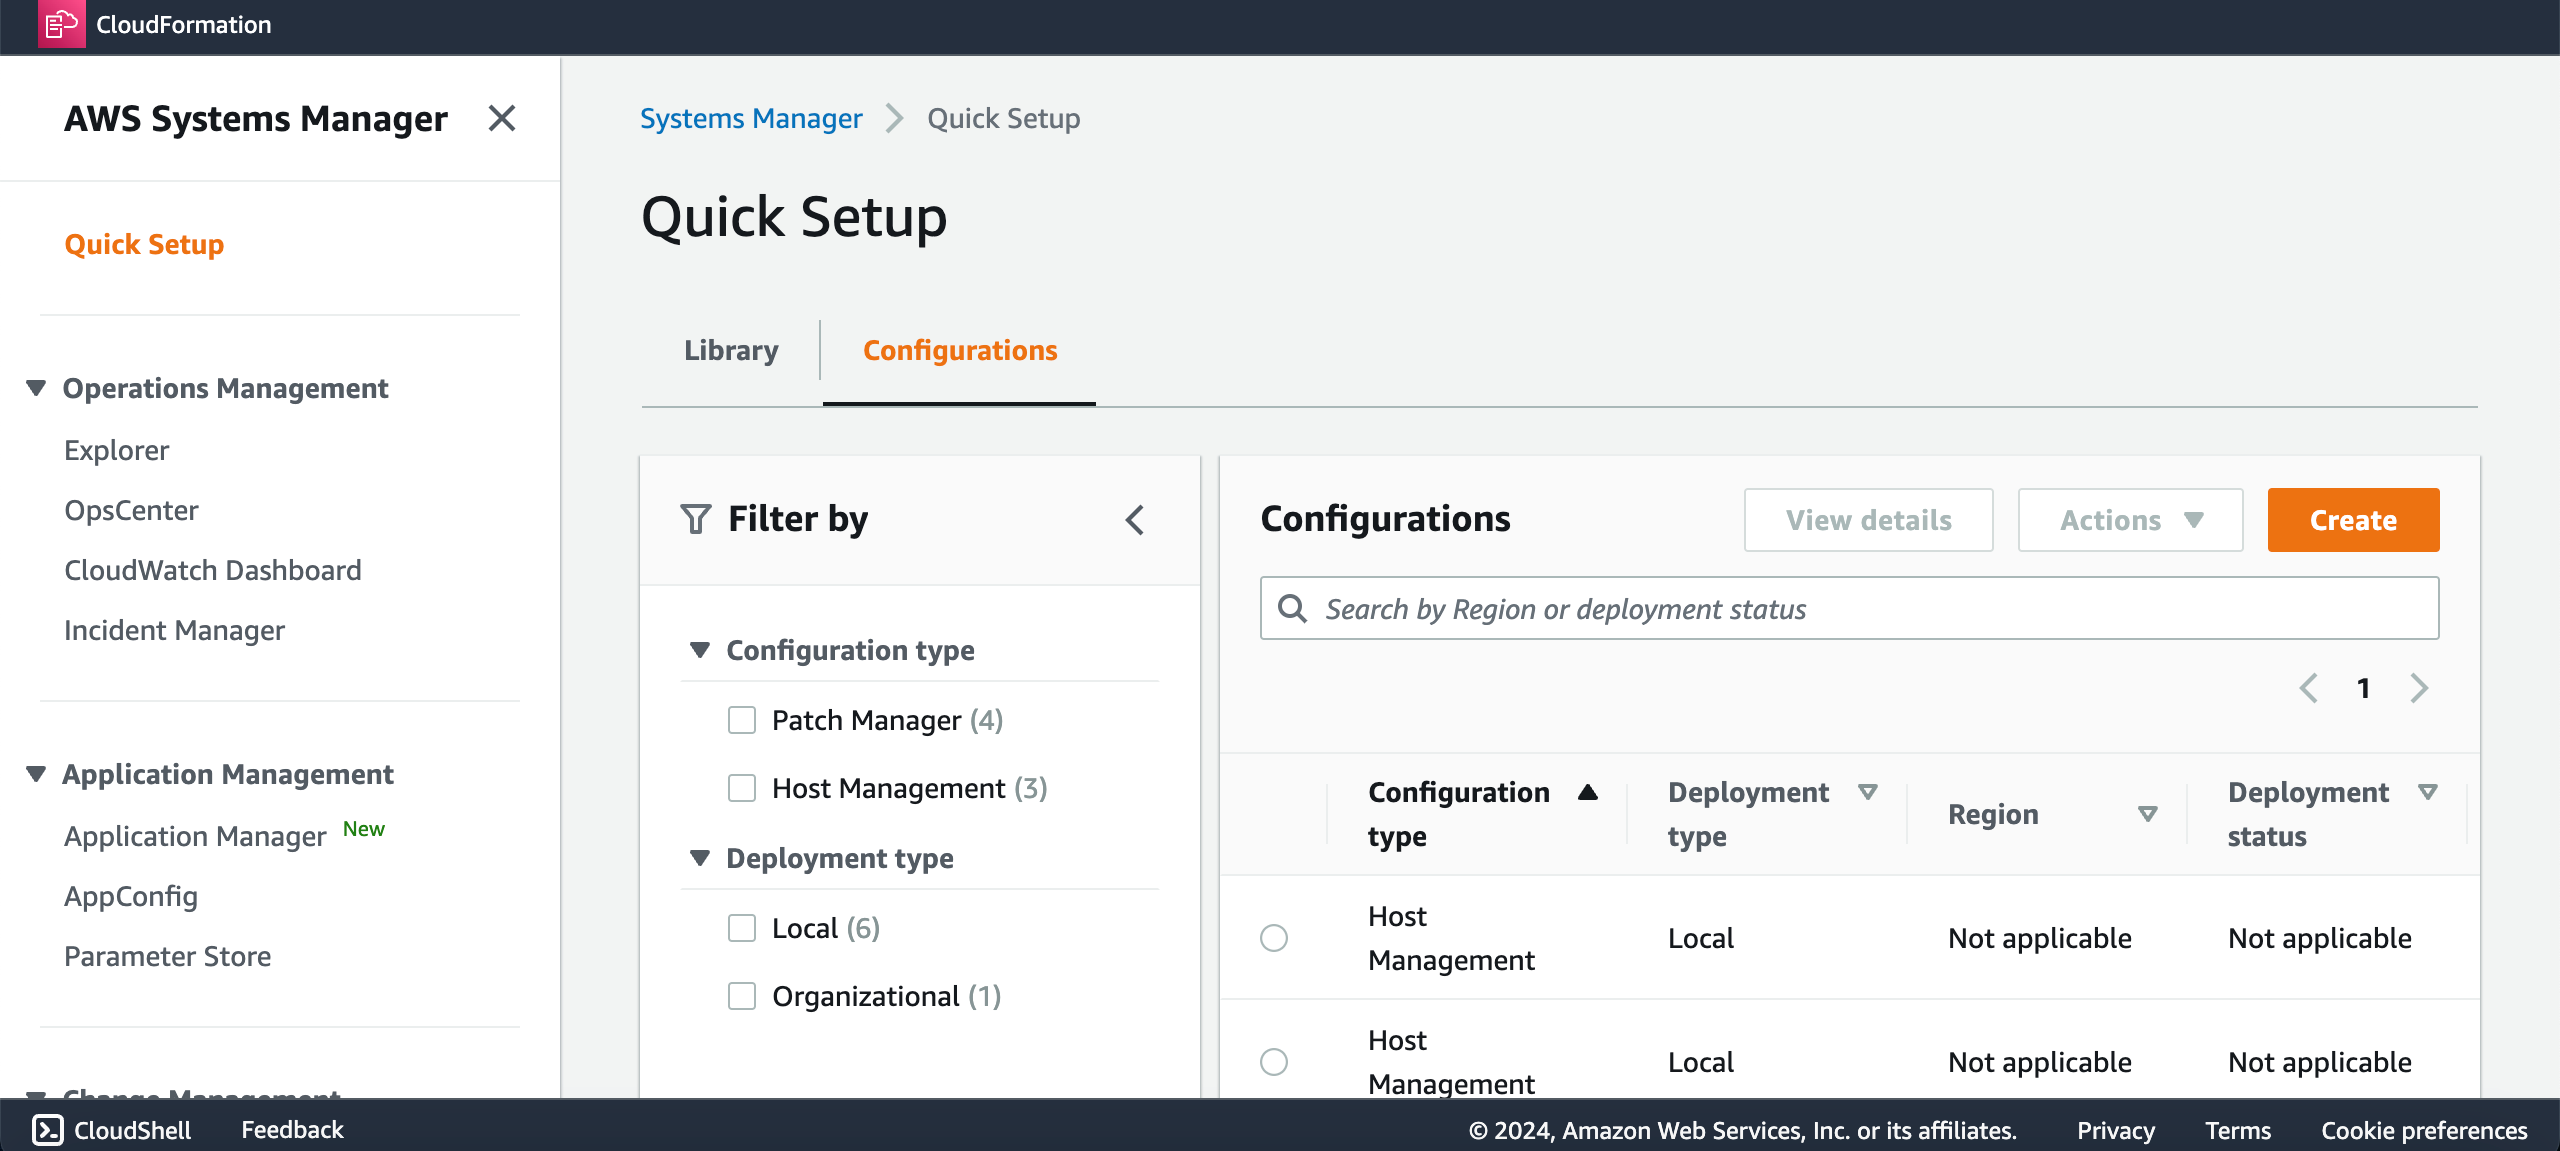
Task: Click the search magnifier icon
Action: (x=1293, y=608)
